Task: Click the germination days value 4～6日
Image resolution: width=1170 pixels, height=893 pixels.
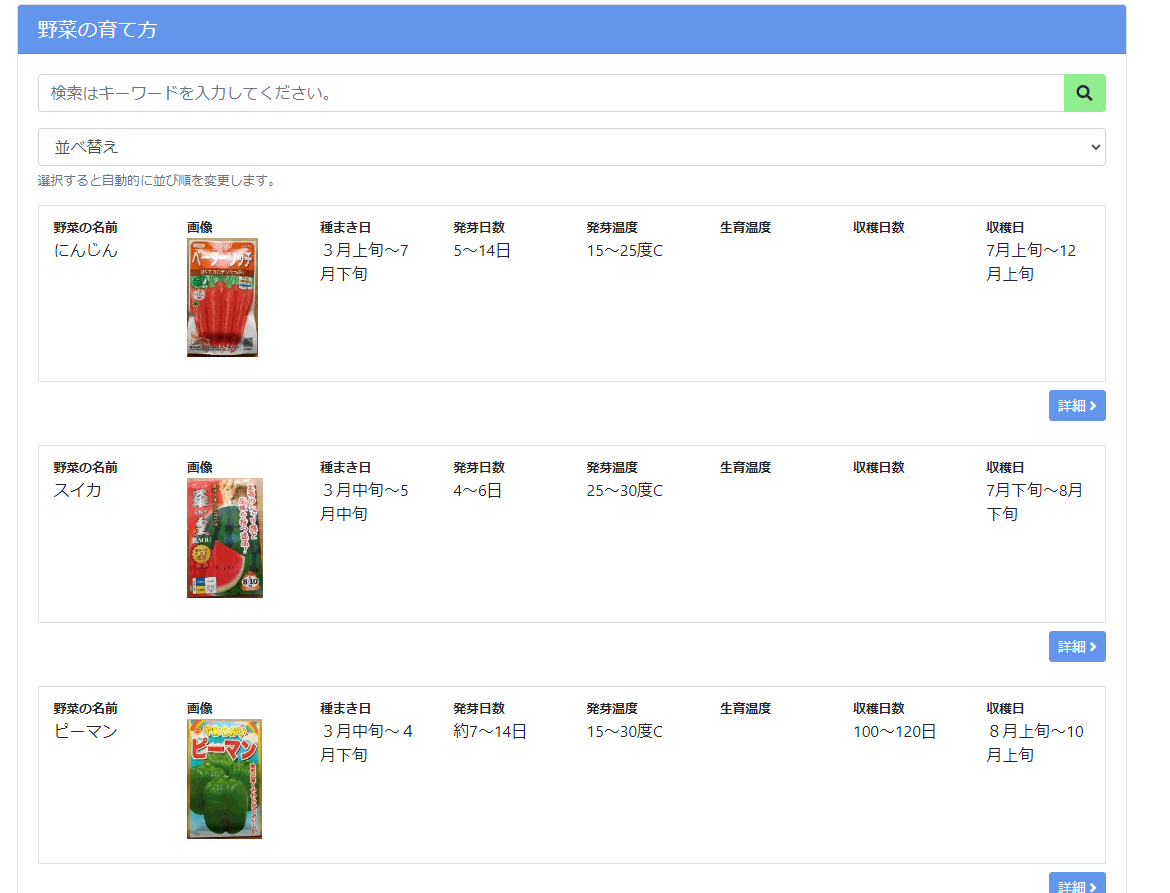Action: (478, 490)
